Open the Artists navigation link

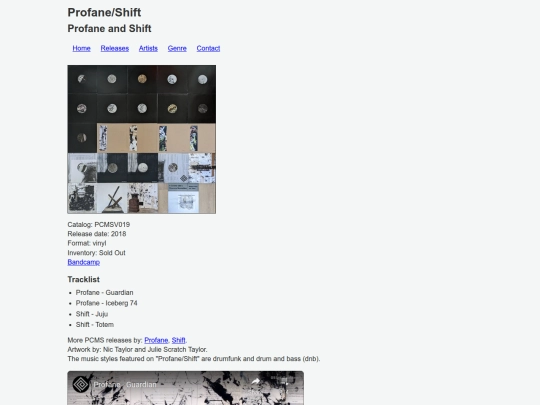click(x=148, y=48)
